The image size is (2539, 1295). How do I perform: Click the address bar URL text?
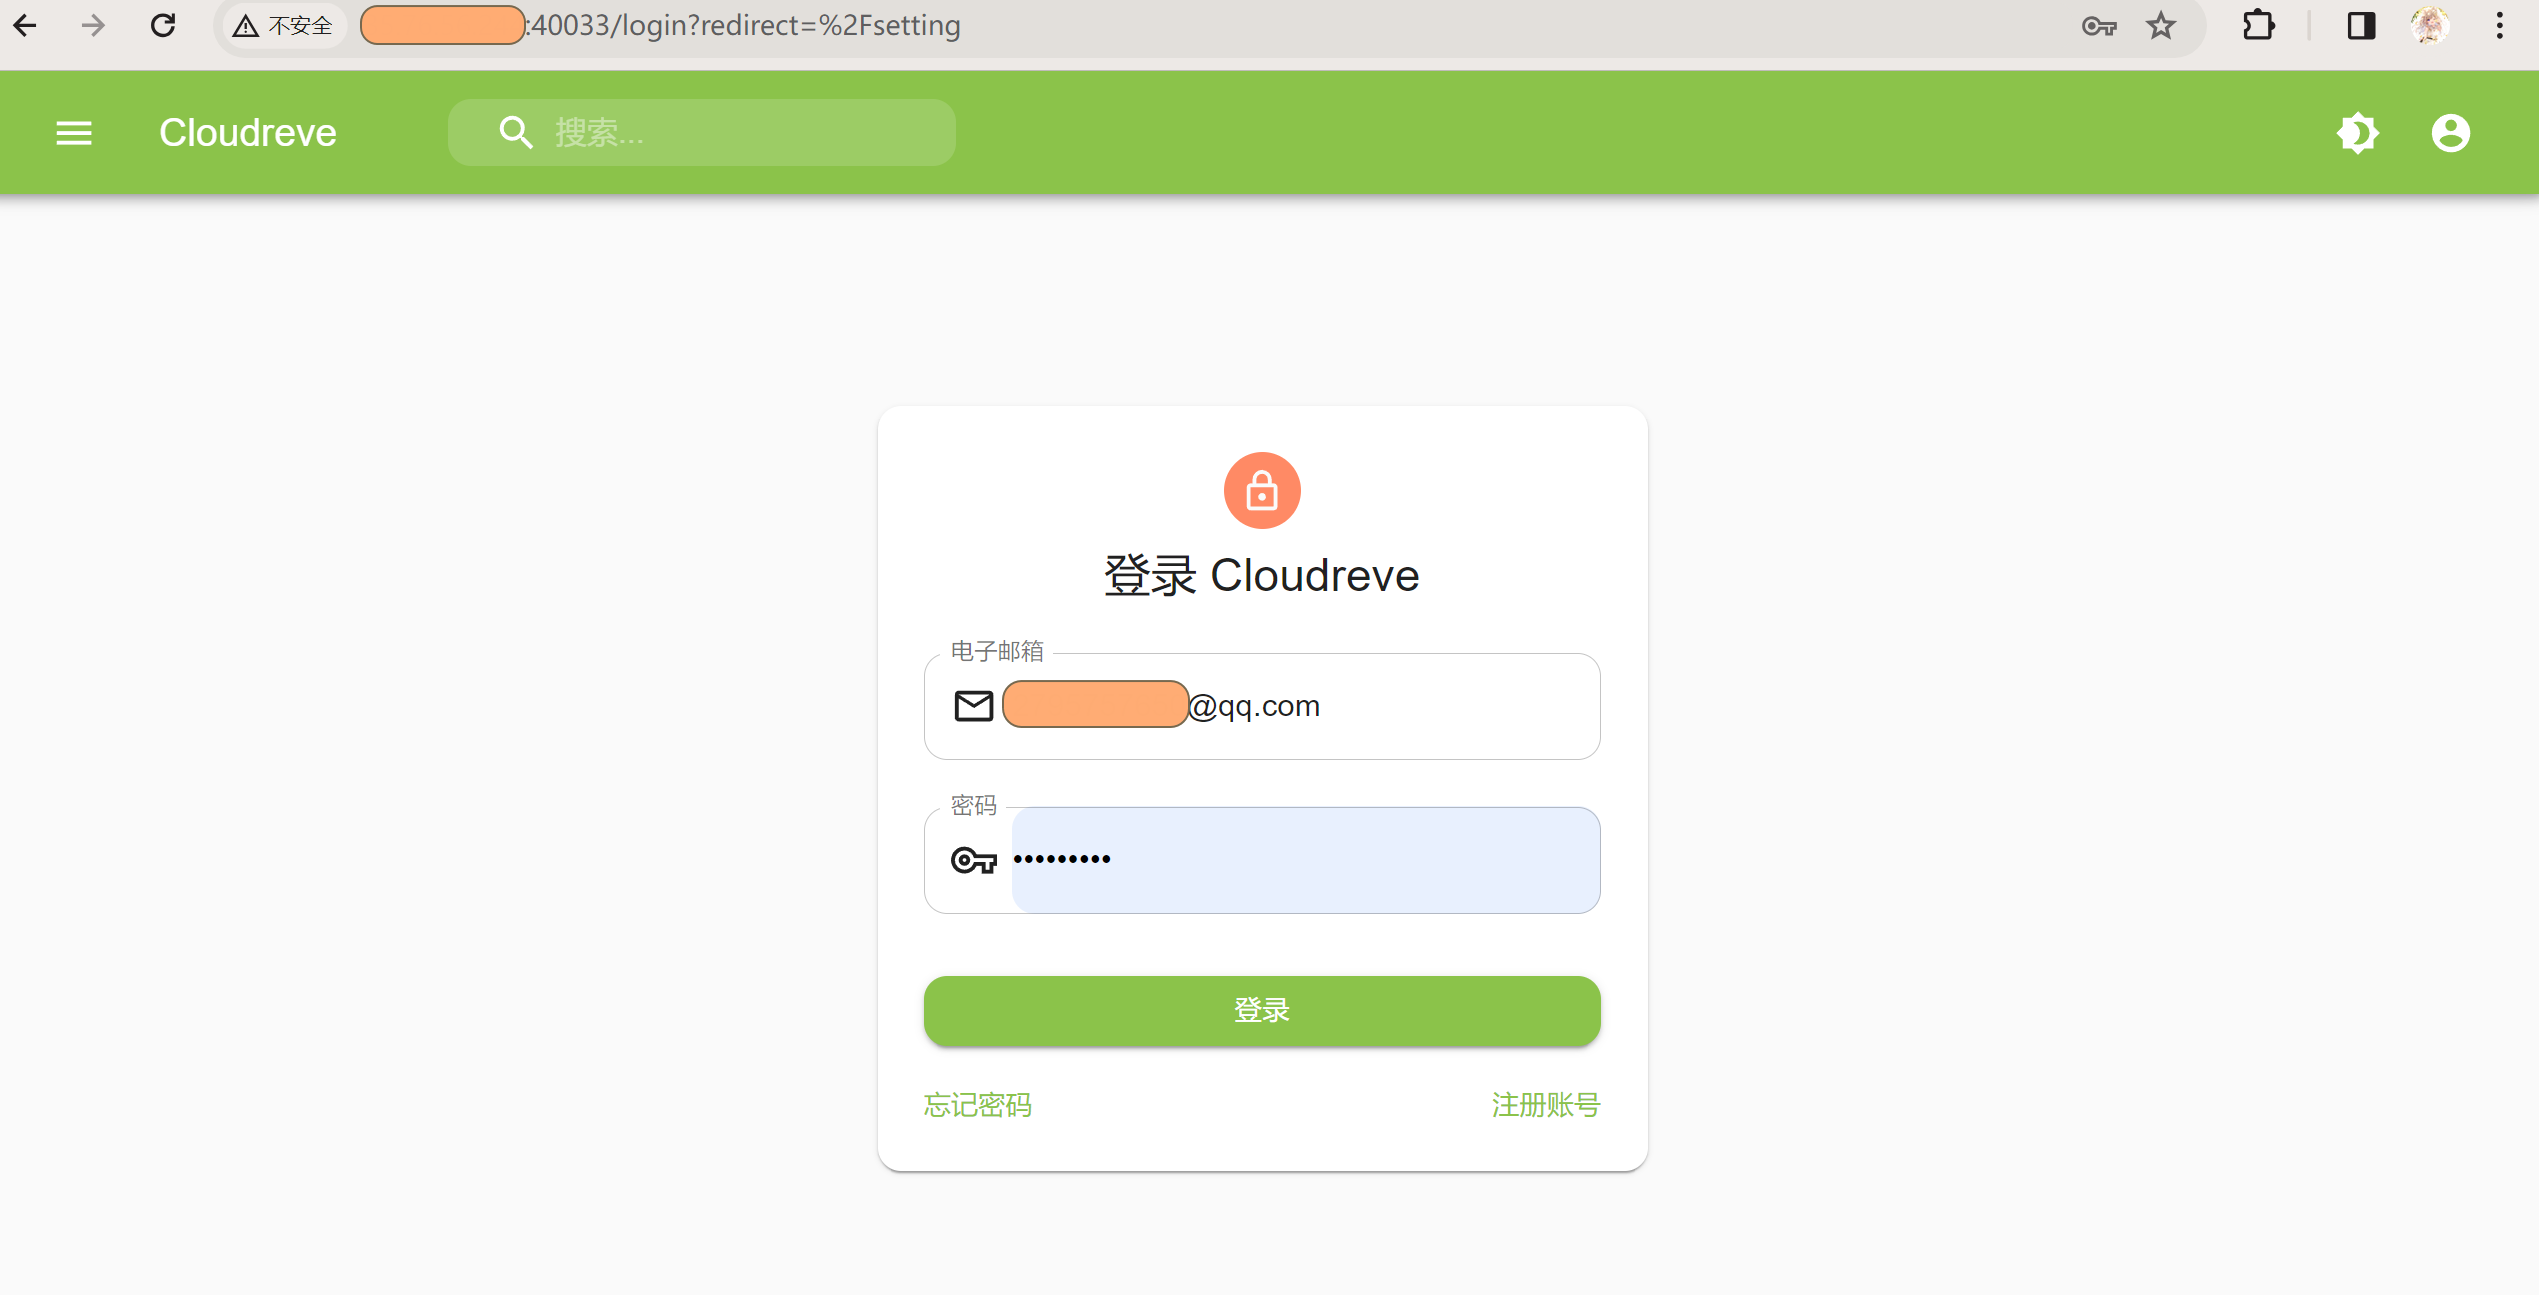click(743, 26)
